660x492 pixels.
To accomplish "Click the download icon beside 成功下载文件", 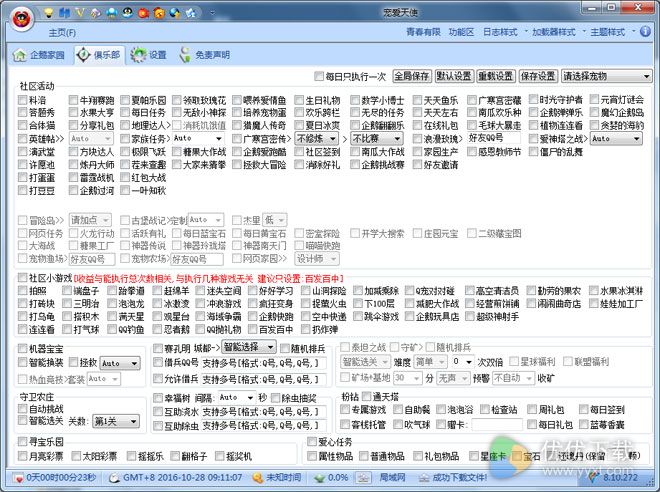I will (x=424, y=478).
